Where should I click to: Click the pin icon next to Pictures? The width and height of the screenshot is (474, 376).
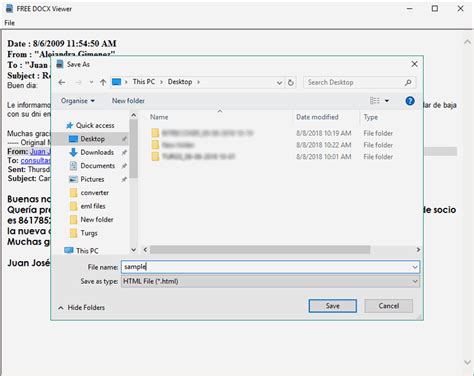tap(124, 179)
